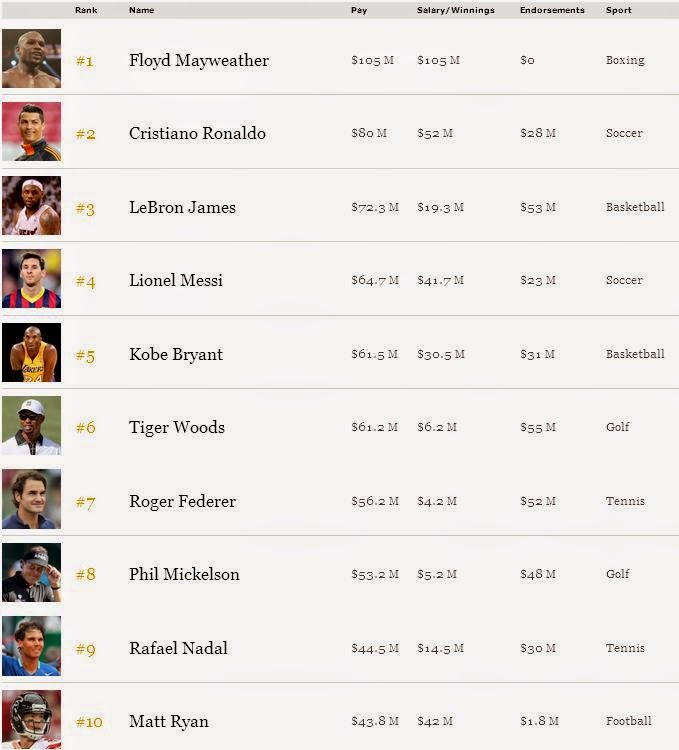
Task: Click Cristiano Ronaldo's thumbnail photo
Action: [x=32, y=132]
